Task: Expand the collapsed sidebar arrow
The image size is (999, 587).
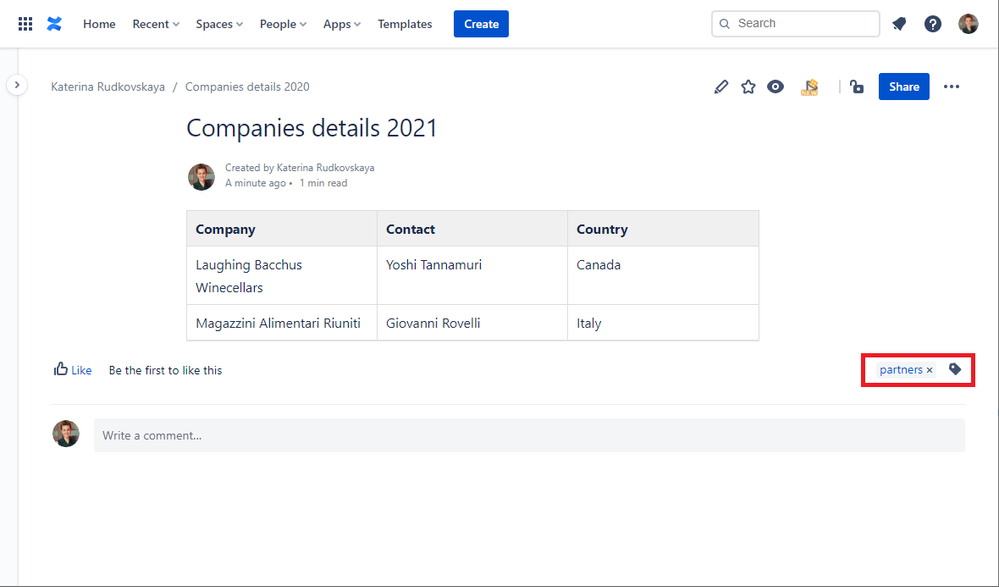Action: tap(17, 85)
